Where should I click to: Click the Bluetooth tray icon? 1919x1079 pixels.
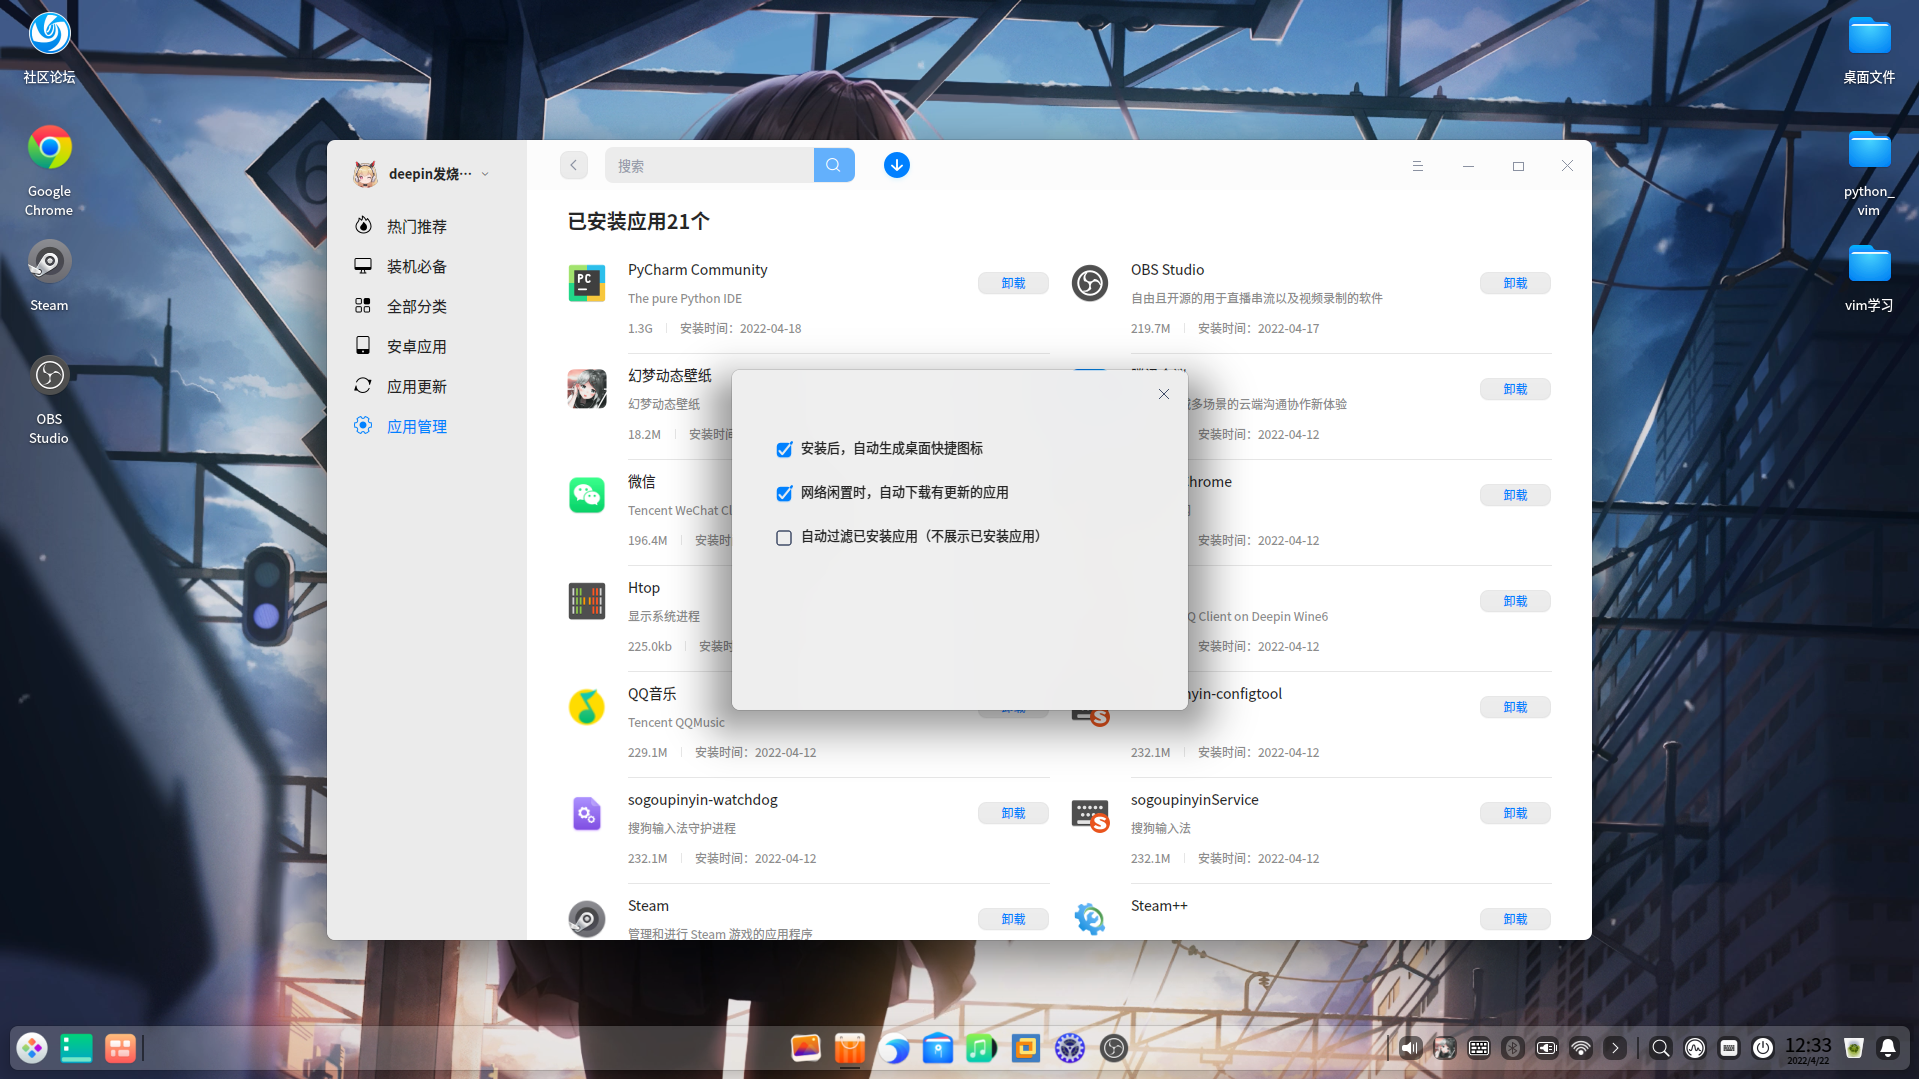pyautogui.click(x=1513, y=1048)
